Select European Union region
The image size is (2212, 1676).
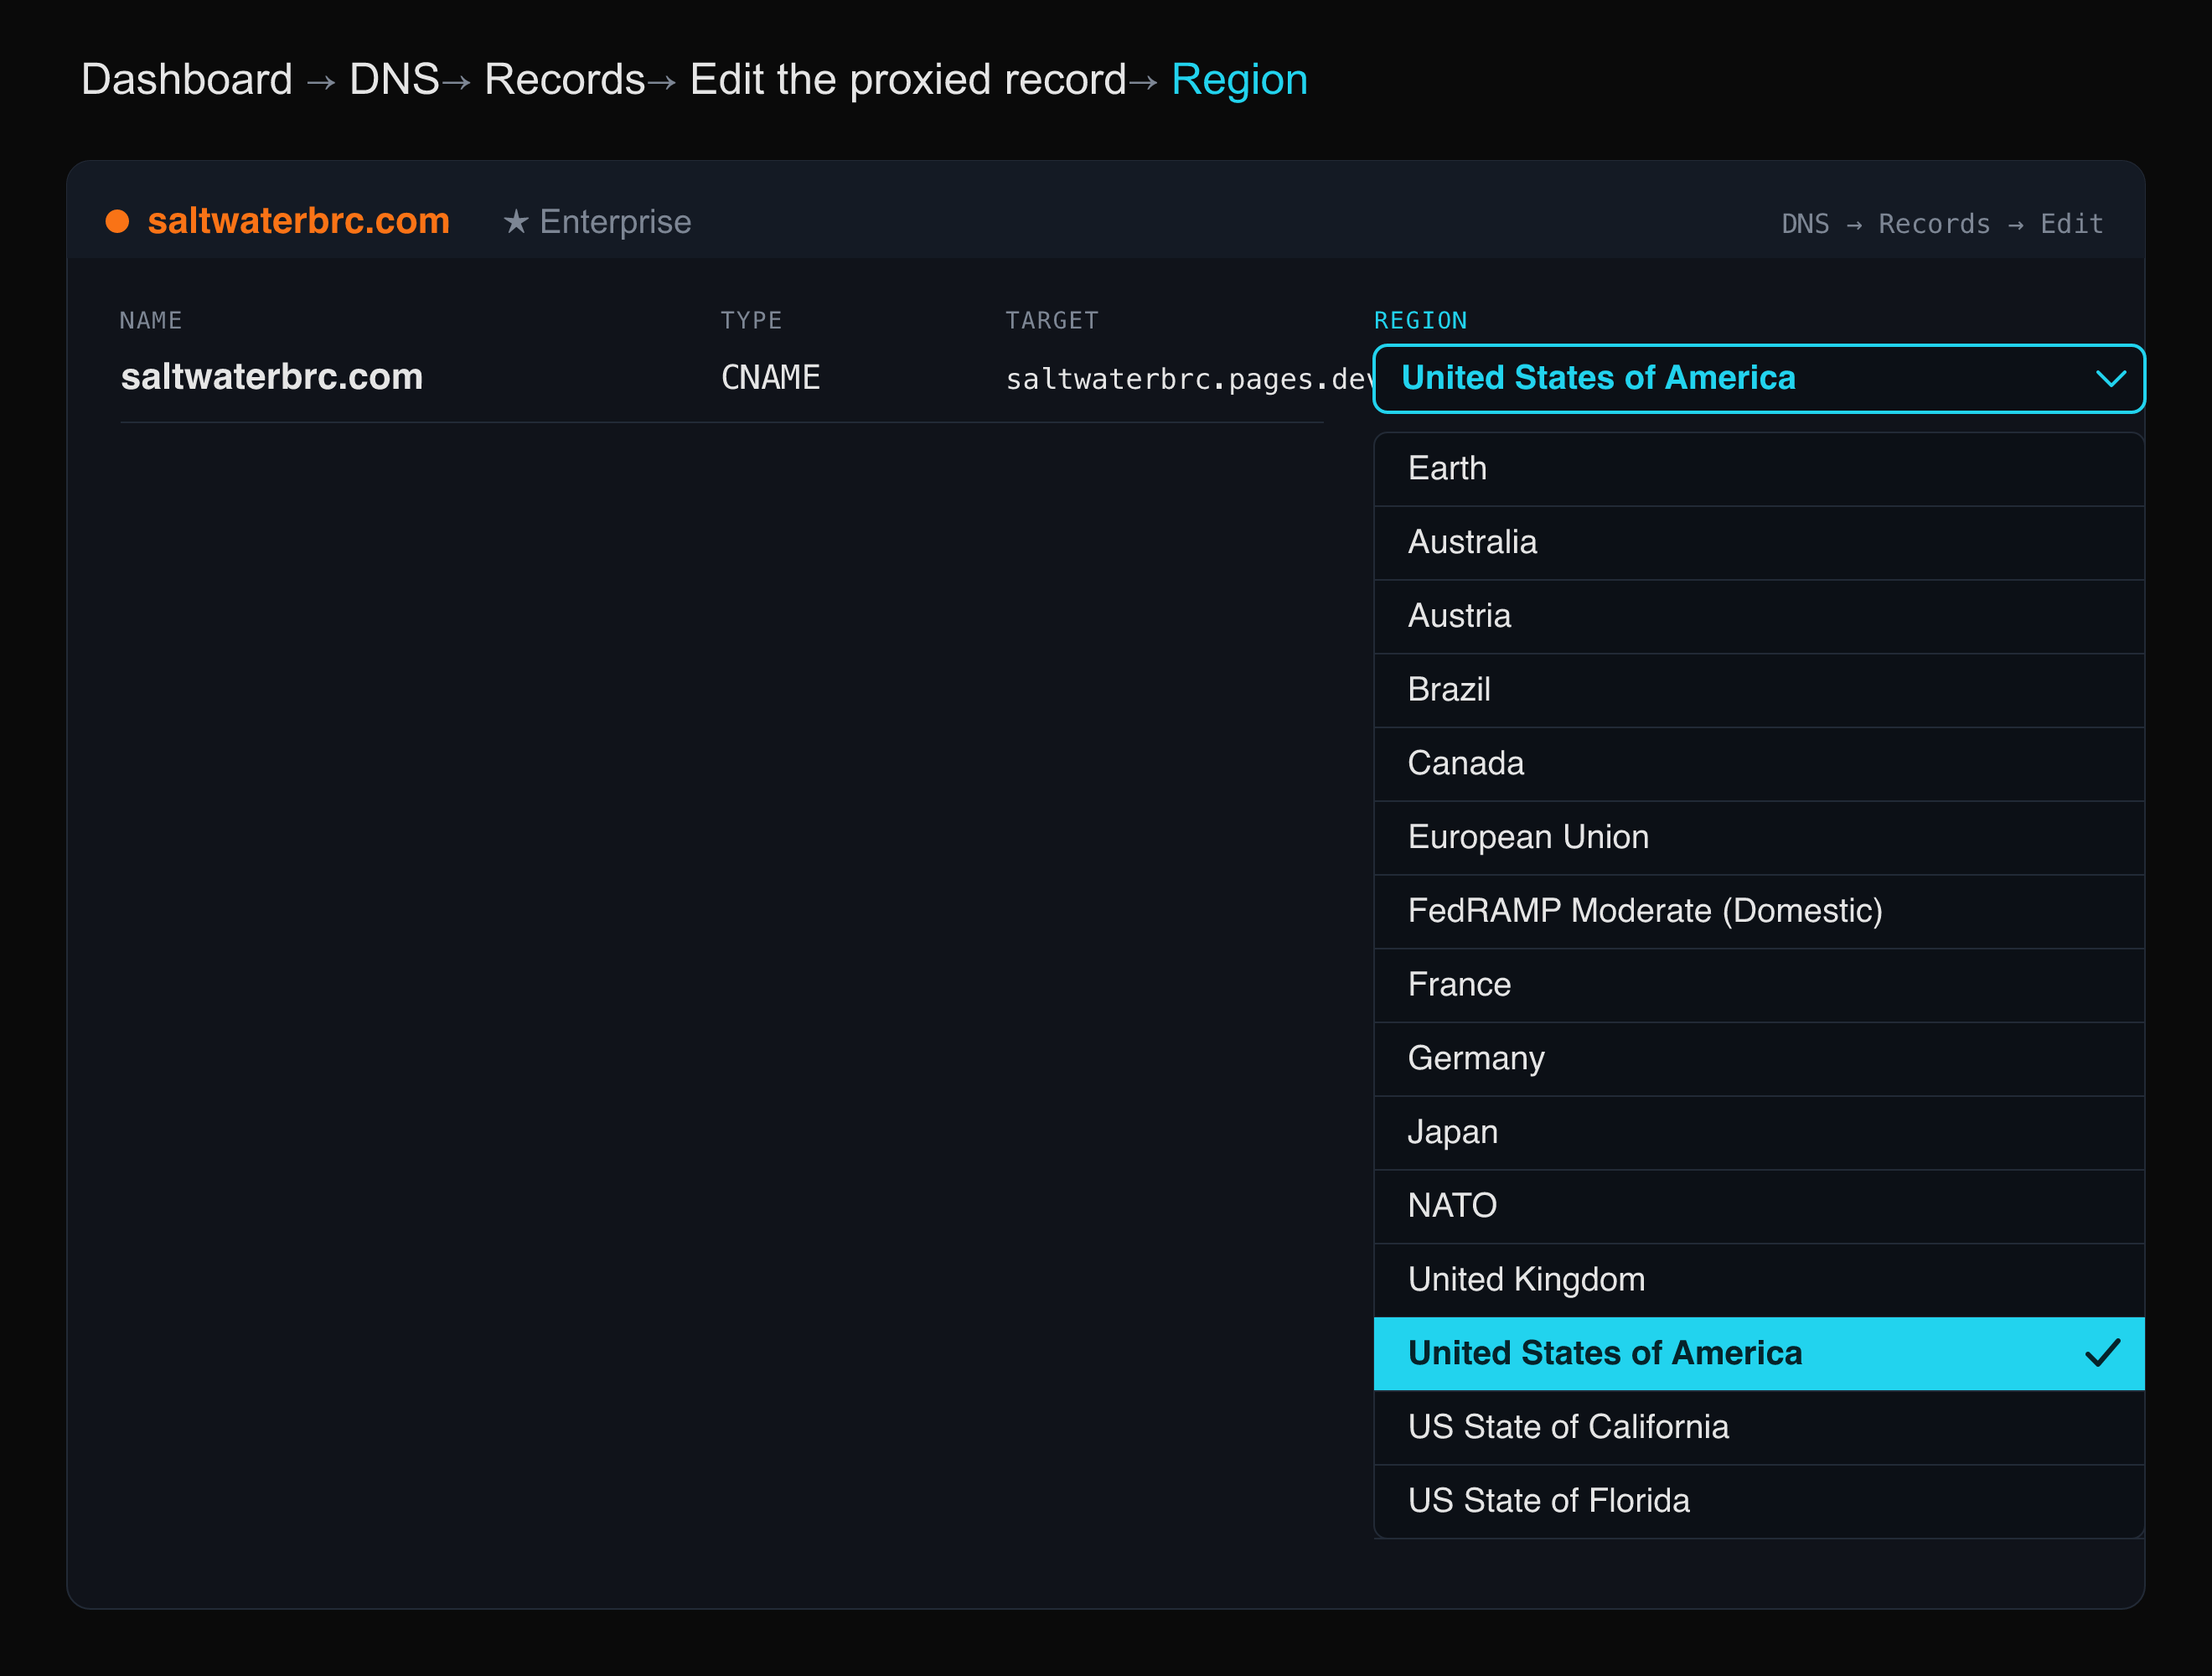click(x=1758, y=838)
